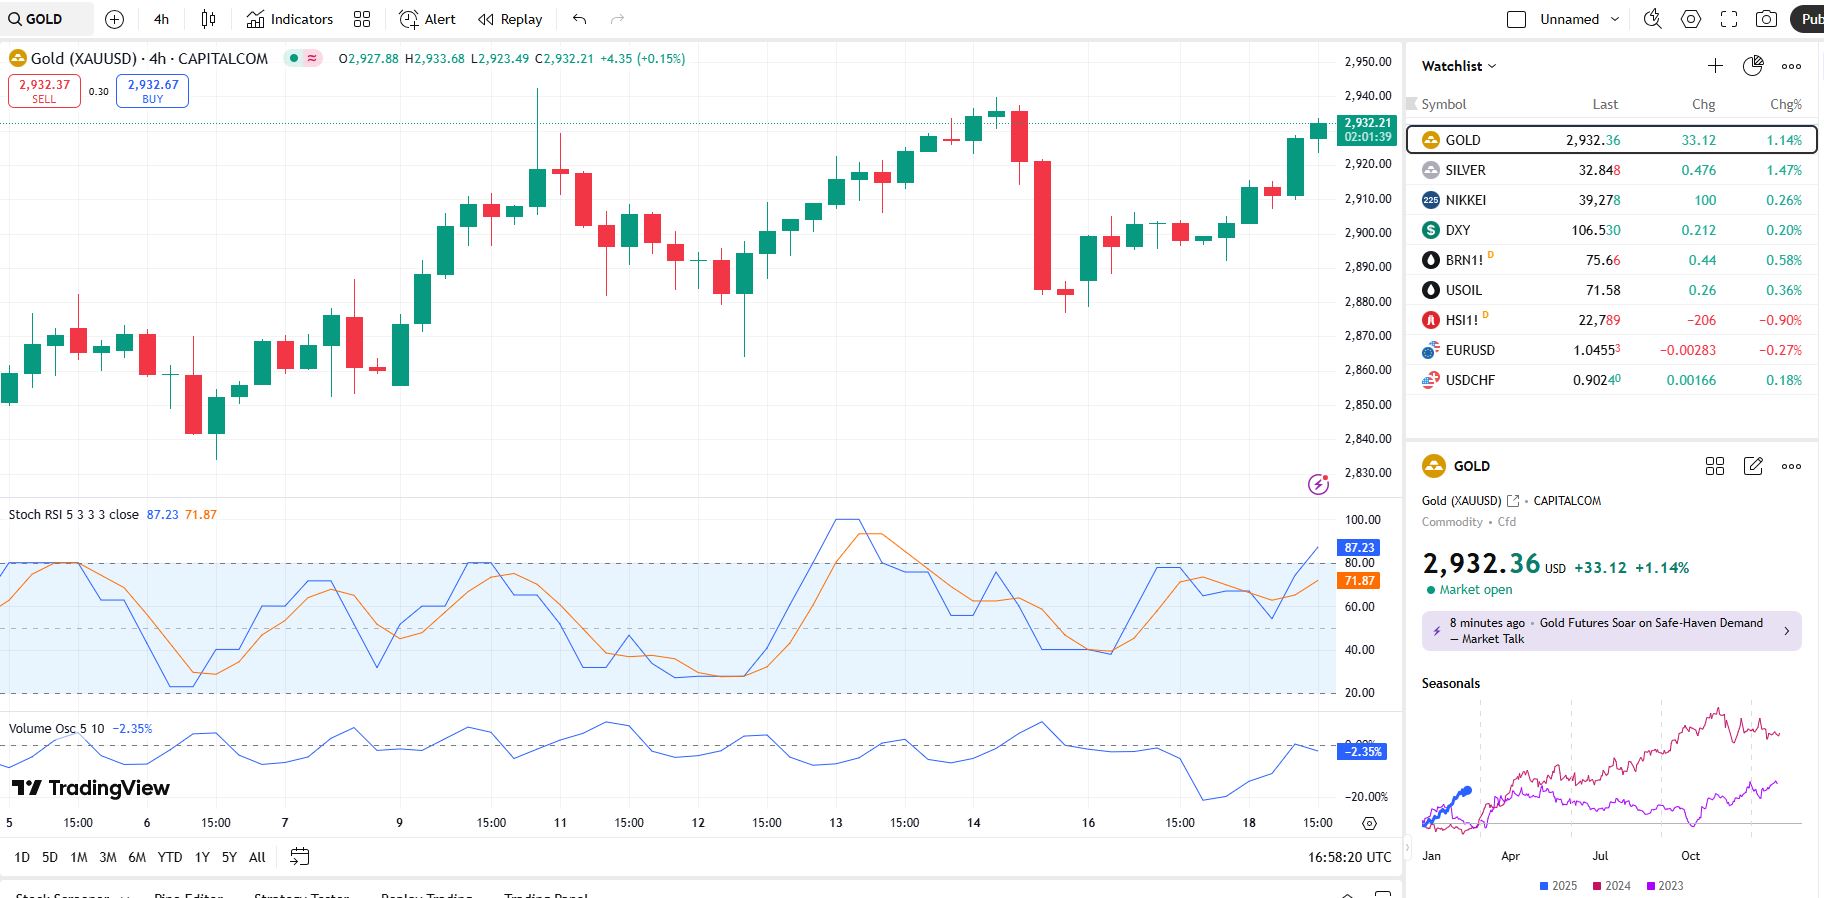
Task: Open the candlestick chart style picker
Action: coord(208,19)
